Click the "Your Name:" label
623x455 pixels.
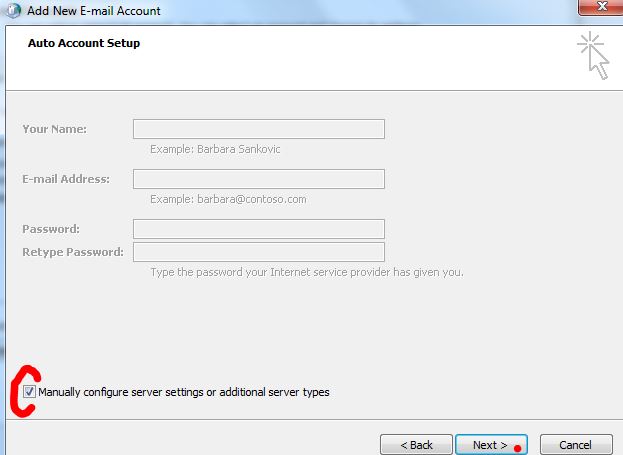pyautogui.click(x=54, y=129)
